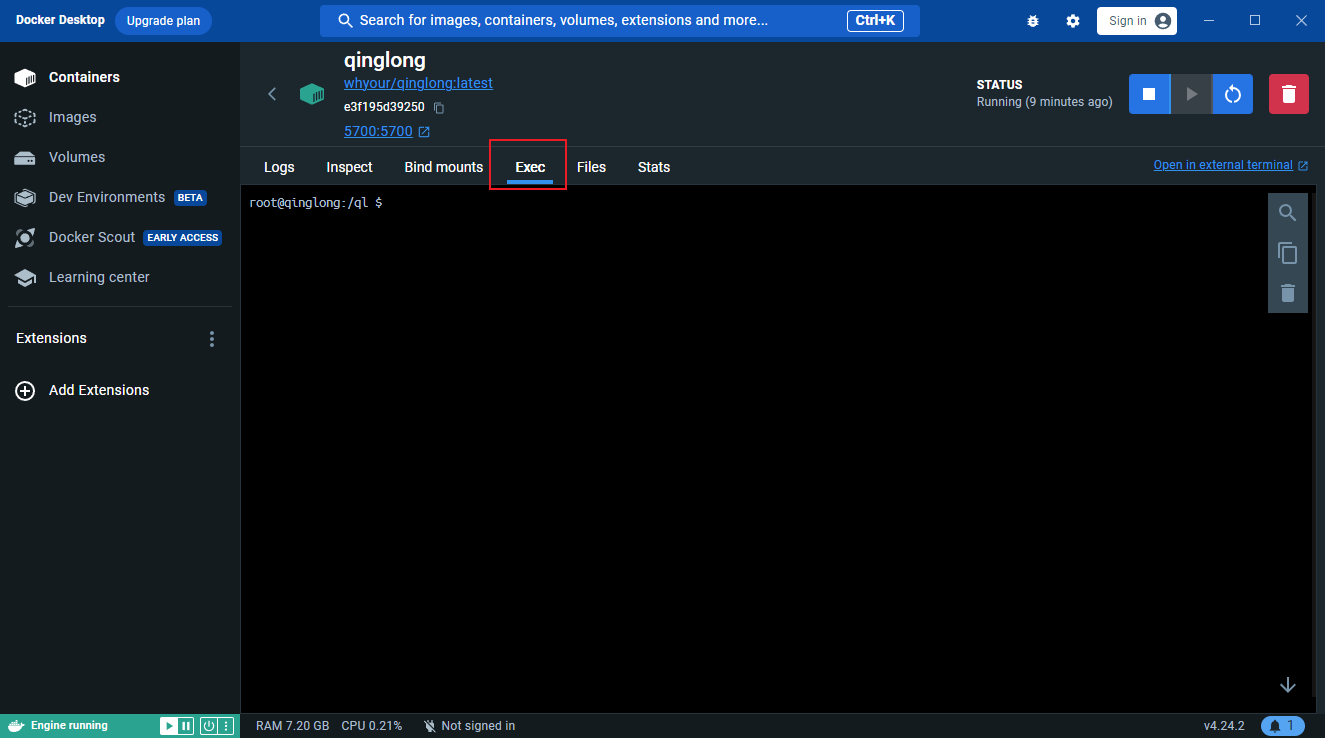
Task: Open the Volumes section
Action: point(75,157)
